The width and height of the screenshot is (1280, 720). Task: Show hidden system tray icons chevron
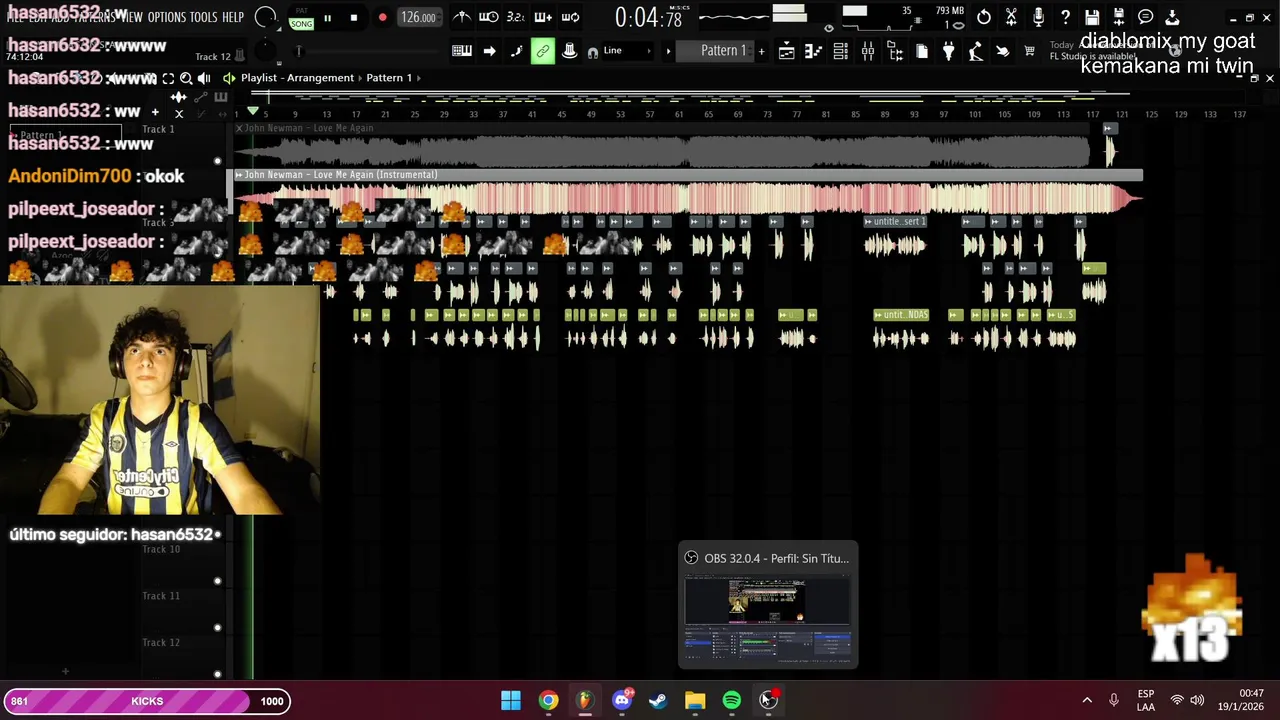pos(1087,700)
